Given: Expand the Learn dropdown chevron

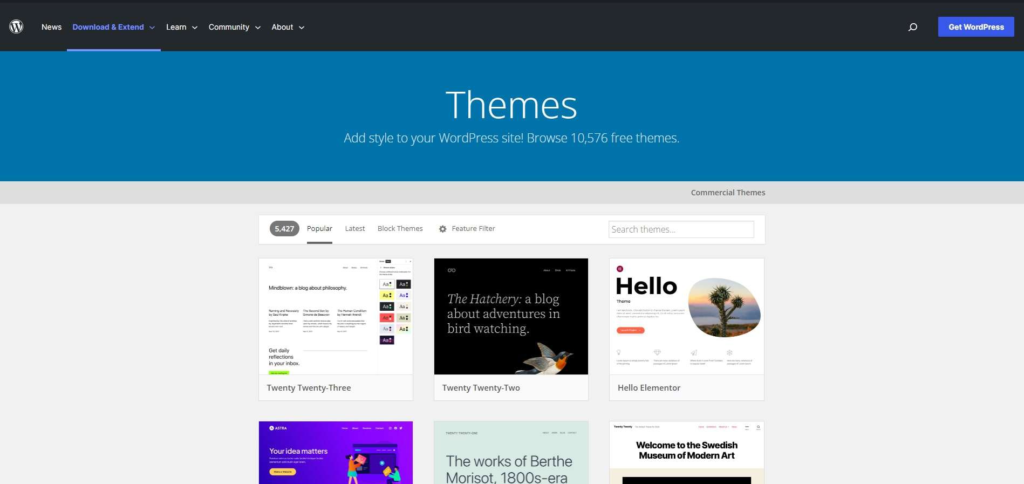Looking at the screenshot, I should (x=195, y=27).
